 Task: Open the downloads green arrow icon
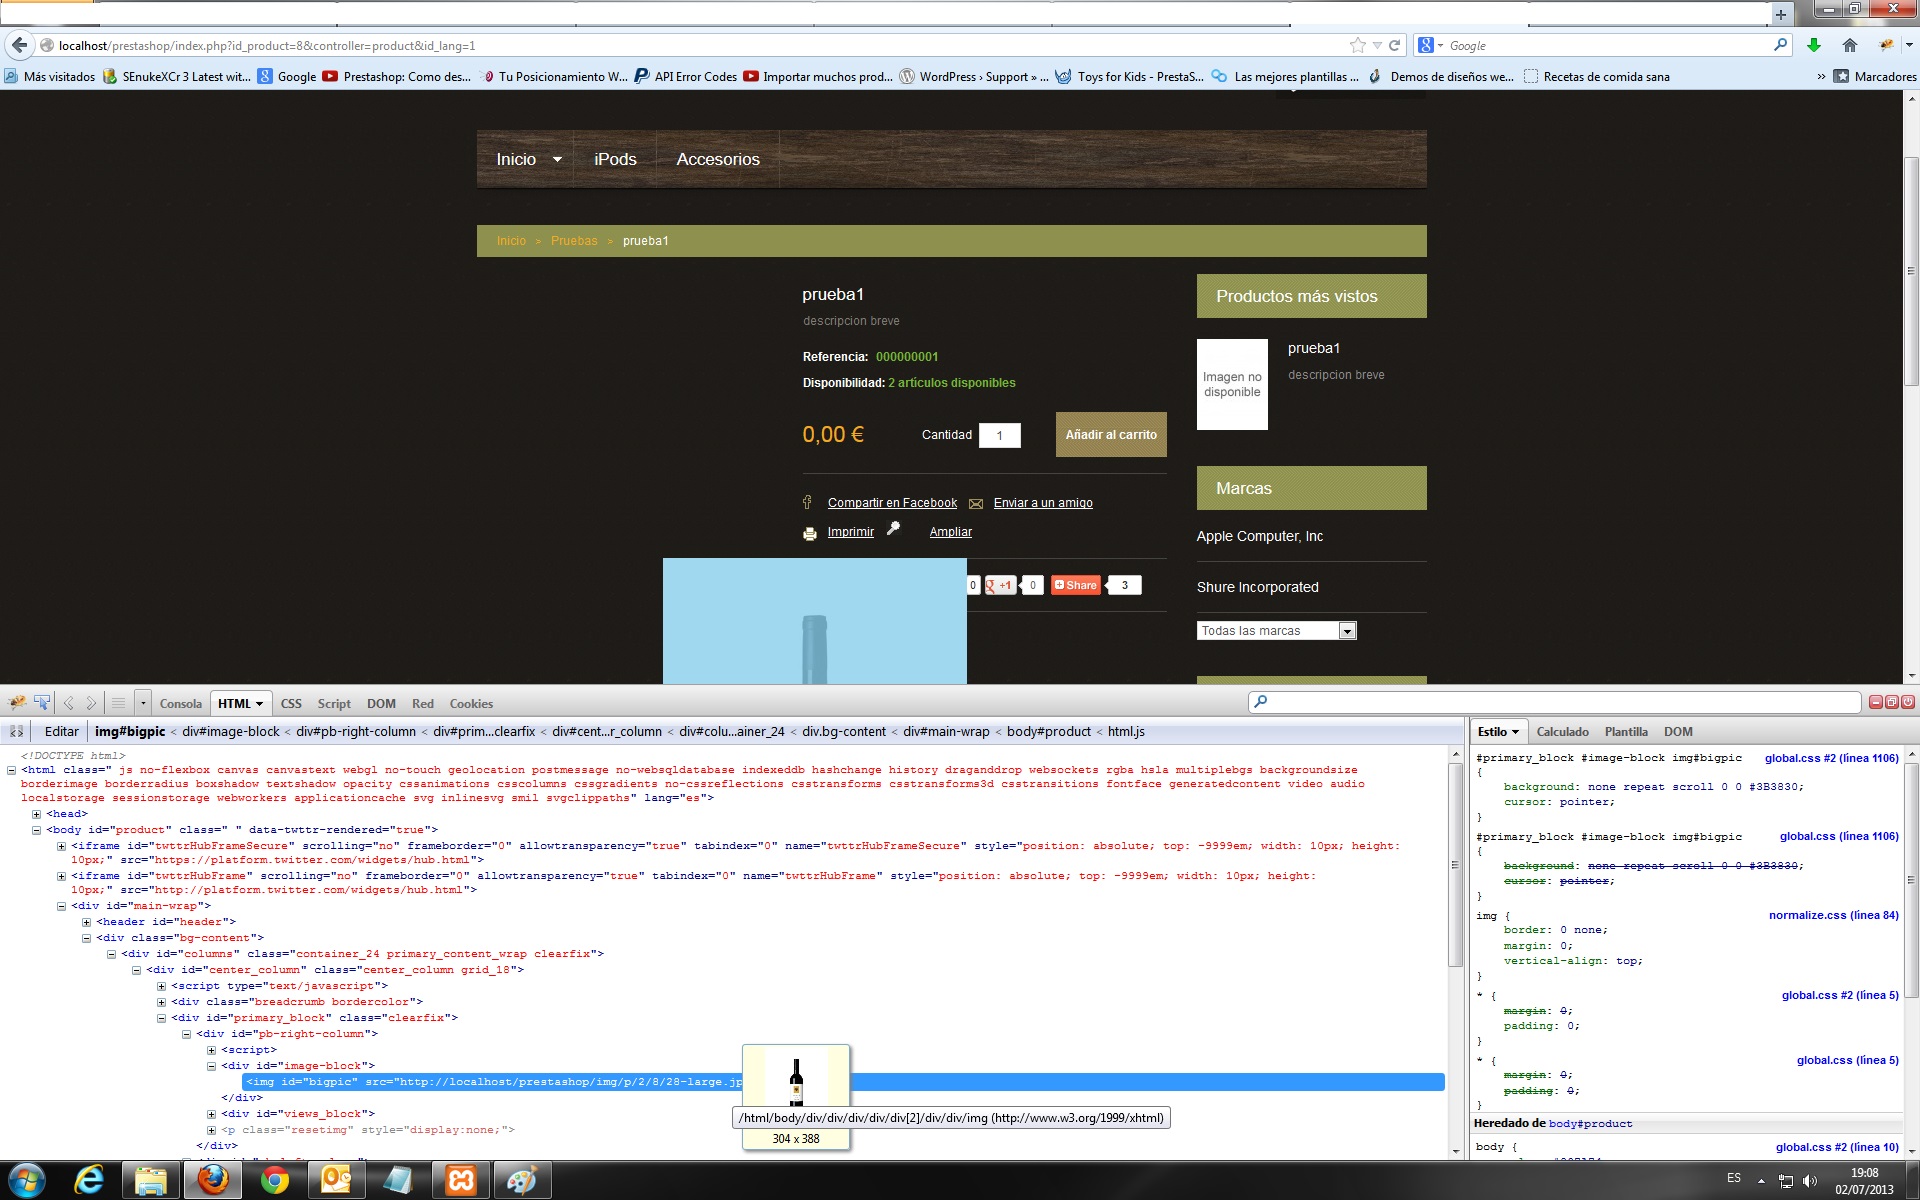tap(1813, 45)
